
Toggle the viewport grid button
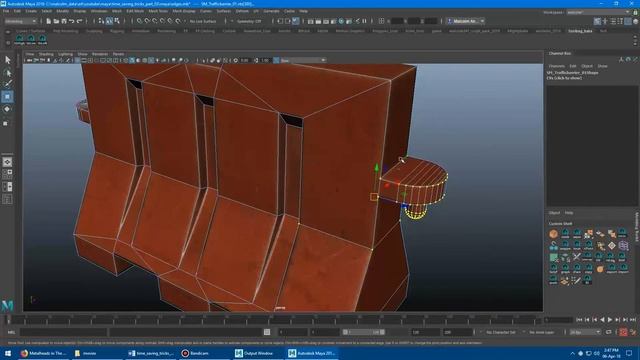[x=77, y=60]
